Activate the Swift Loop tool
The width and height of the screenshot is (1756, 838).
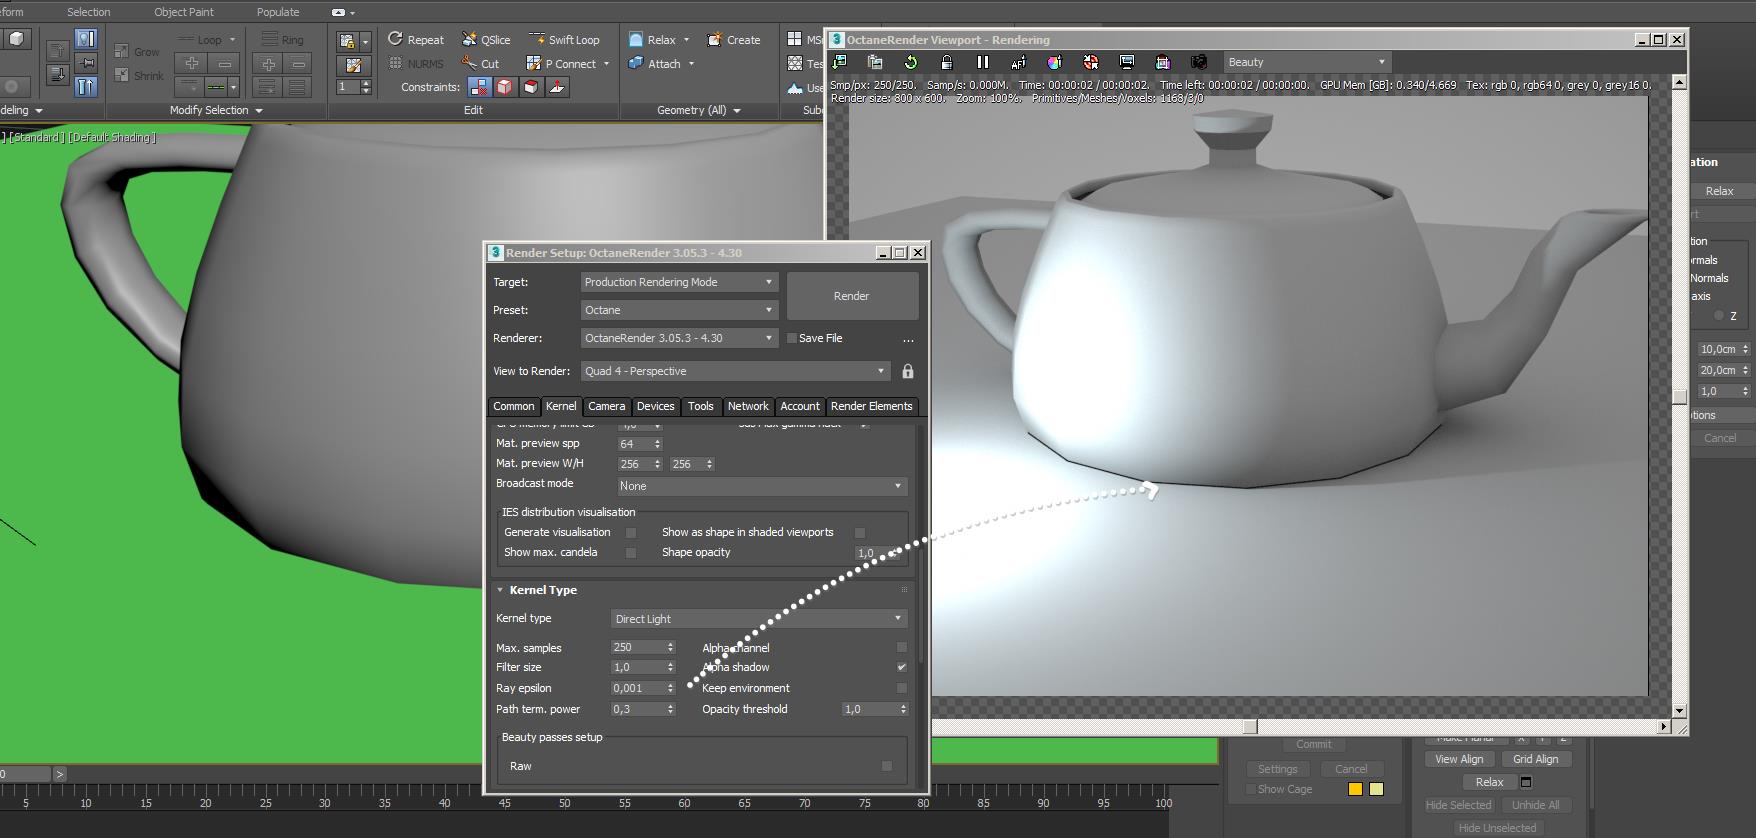click(564, 40)
